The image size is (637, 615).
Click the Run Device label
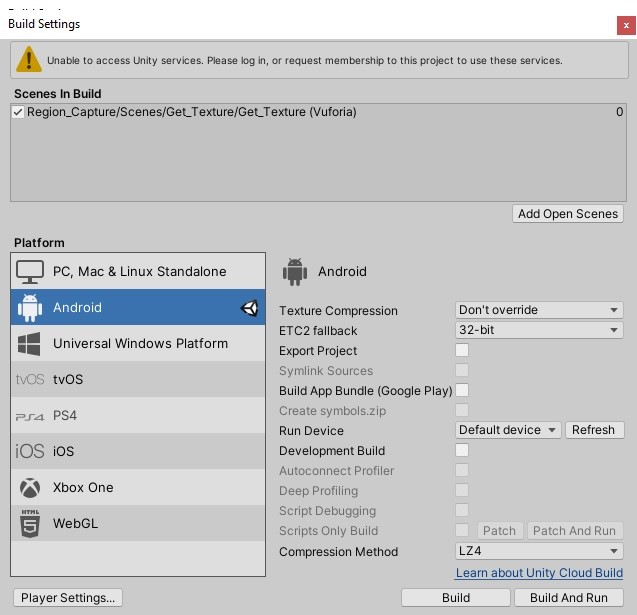point(311,431)
